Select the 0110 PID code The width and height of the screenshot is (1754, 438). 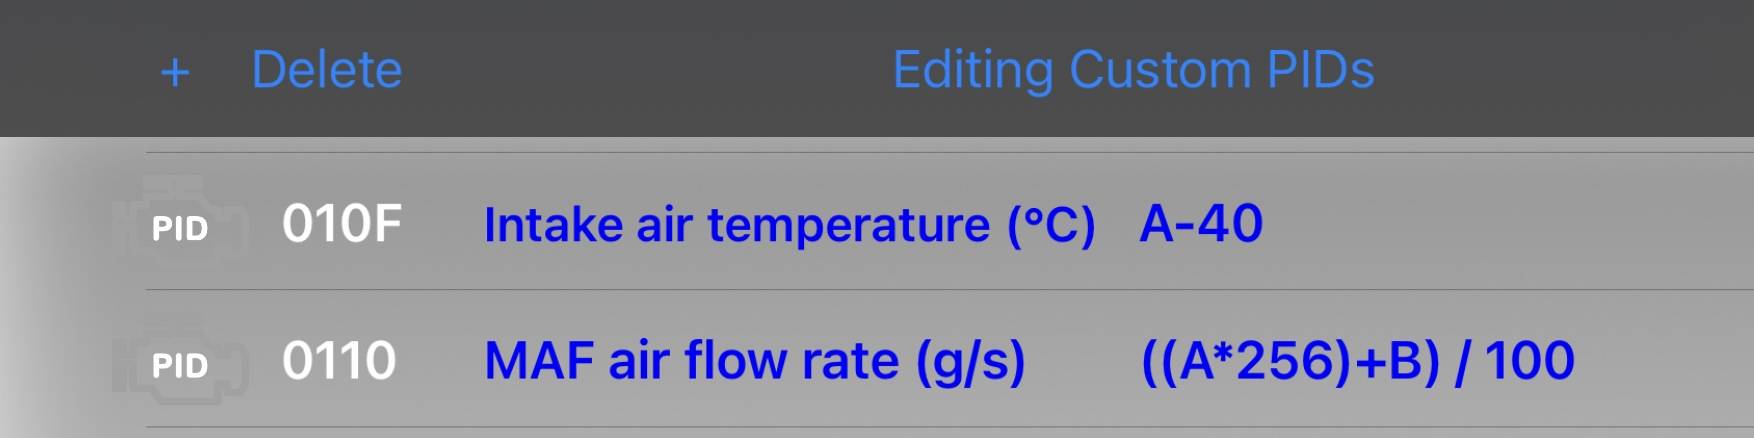[339, 361]
